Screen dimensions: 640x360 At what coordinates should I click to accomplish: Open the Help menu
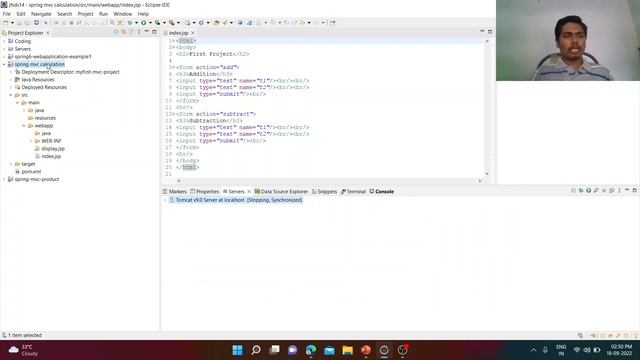click(x=143, y=14)
